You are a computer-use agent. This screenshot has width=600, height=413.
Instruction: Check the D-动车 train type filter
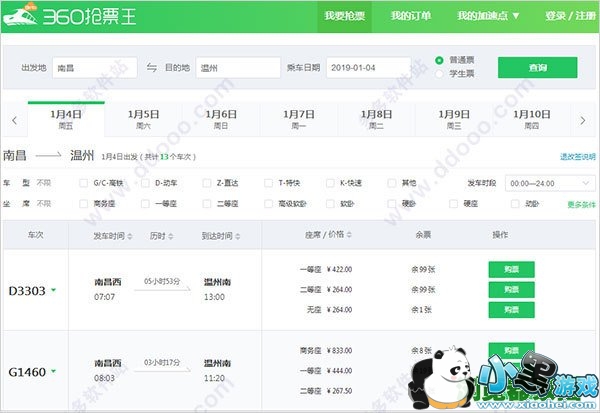[x=145, y=184]
